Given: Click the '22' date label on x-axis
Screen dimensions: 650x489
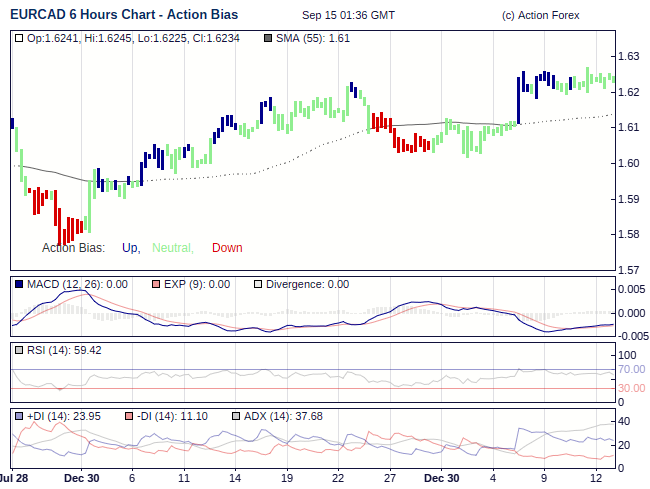Looking at the screenshot, I should [x=339, y=478].
